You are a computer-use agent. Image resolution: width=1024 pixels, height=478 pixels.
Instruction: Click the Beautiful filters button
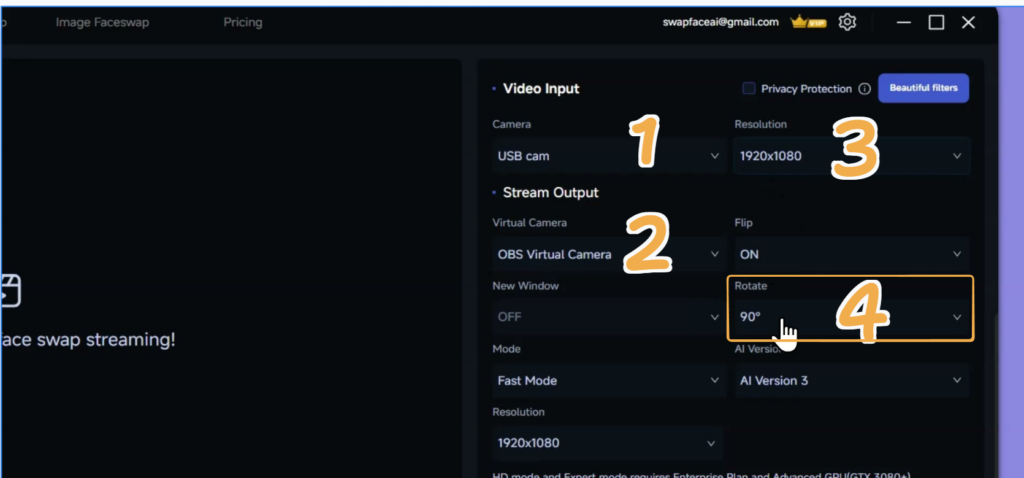tap(923, 88)
